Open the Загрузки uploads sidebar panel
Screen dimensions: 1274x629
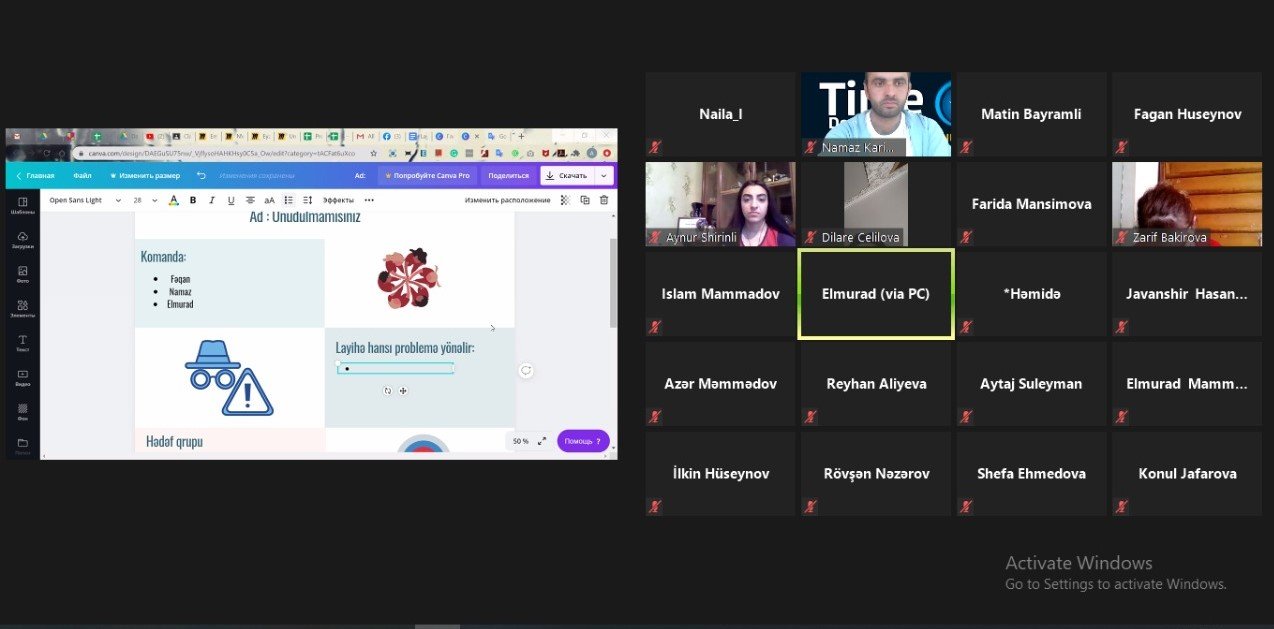point(22,240)
